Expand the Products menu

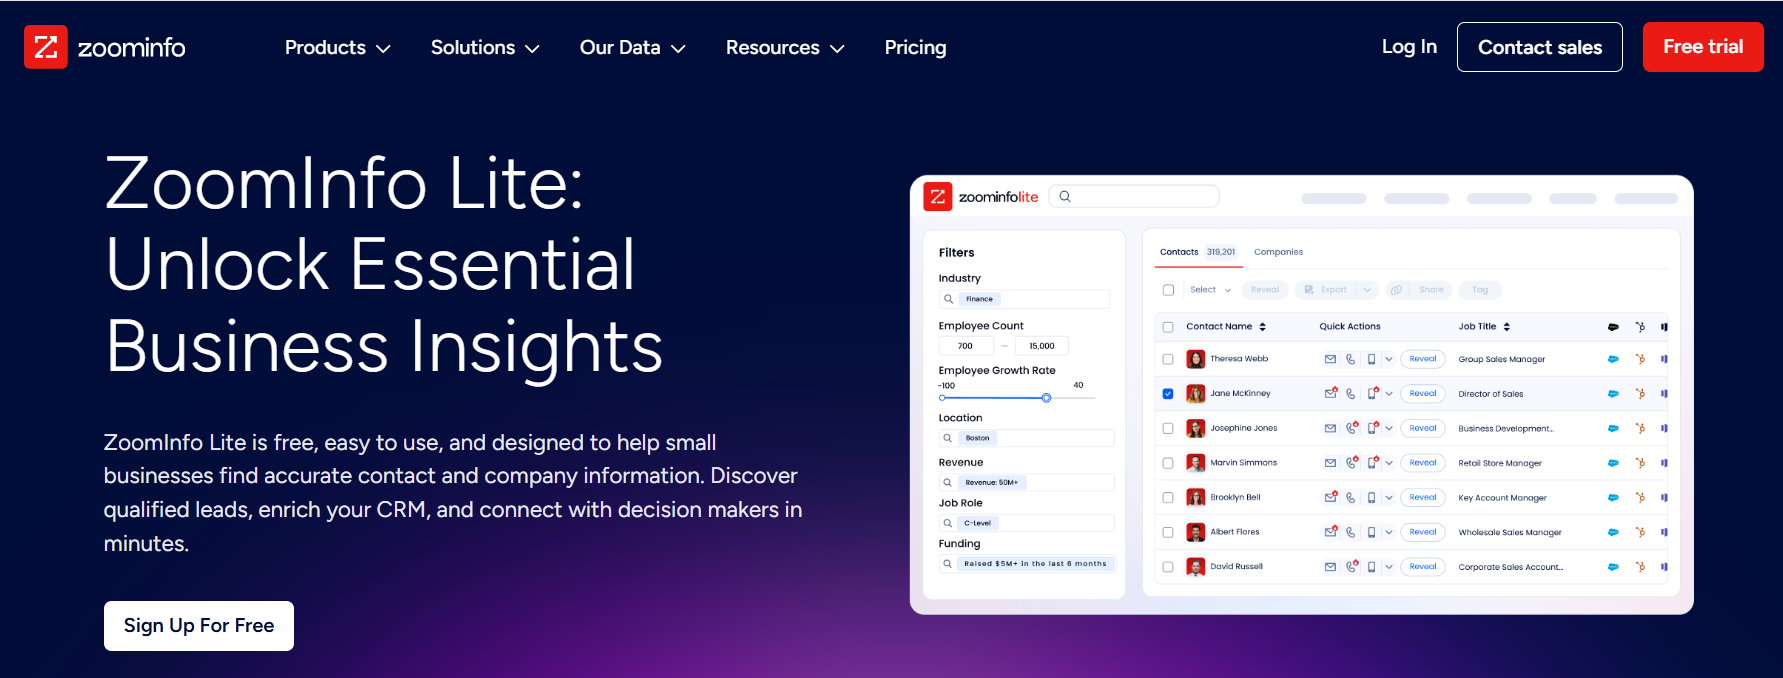[x=337, y=47]
